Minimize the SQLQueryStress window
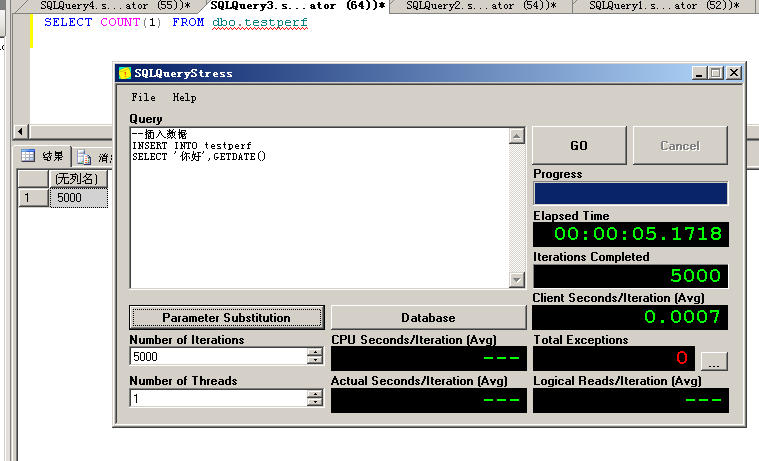This screenshot has height=461, width=759. pyautogui.click(x=698, y=73)
